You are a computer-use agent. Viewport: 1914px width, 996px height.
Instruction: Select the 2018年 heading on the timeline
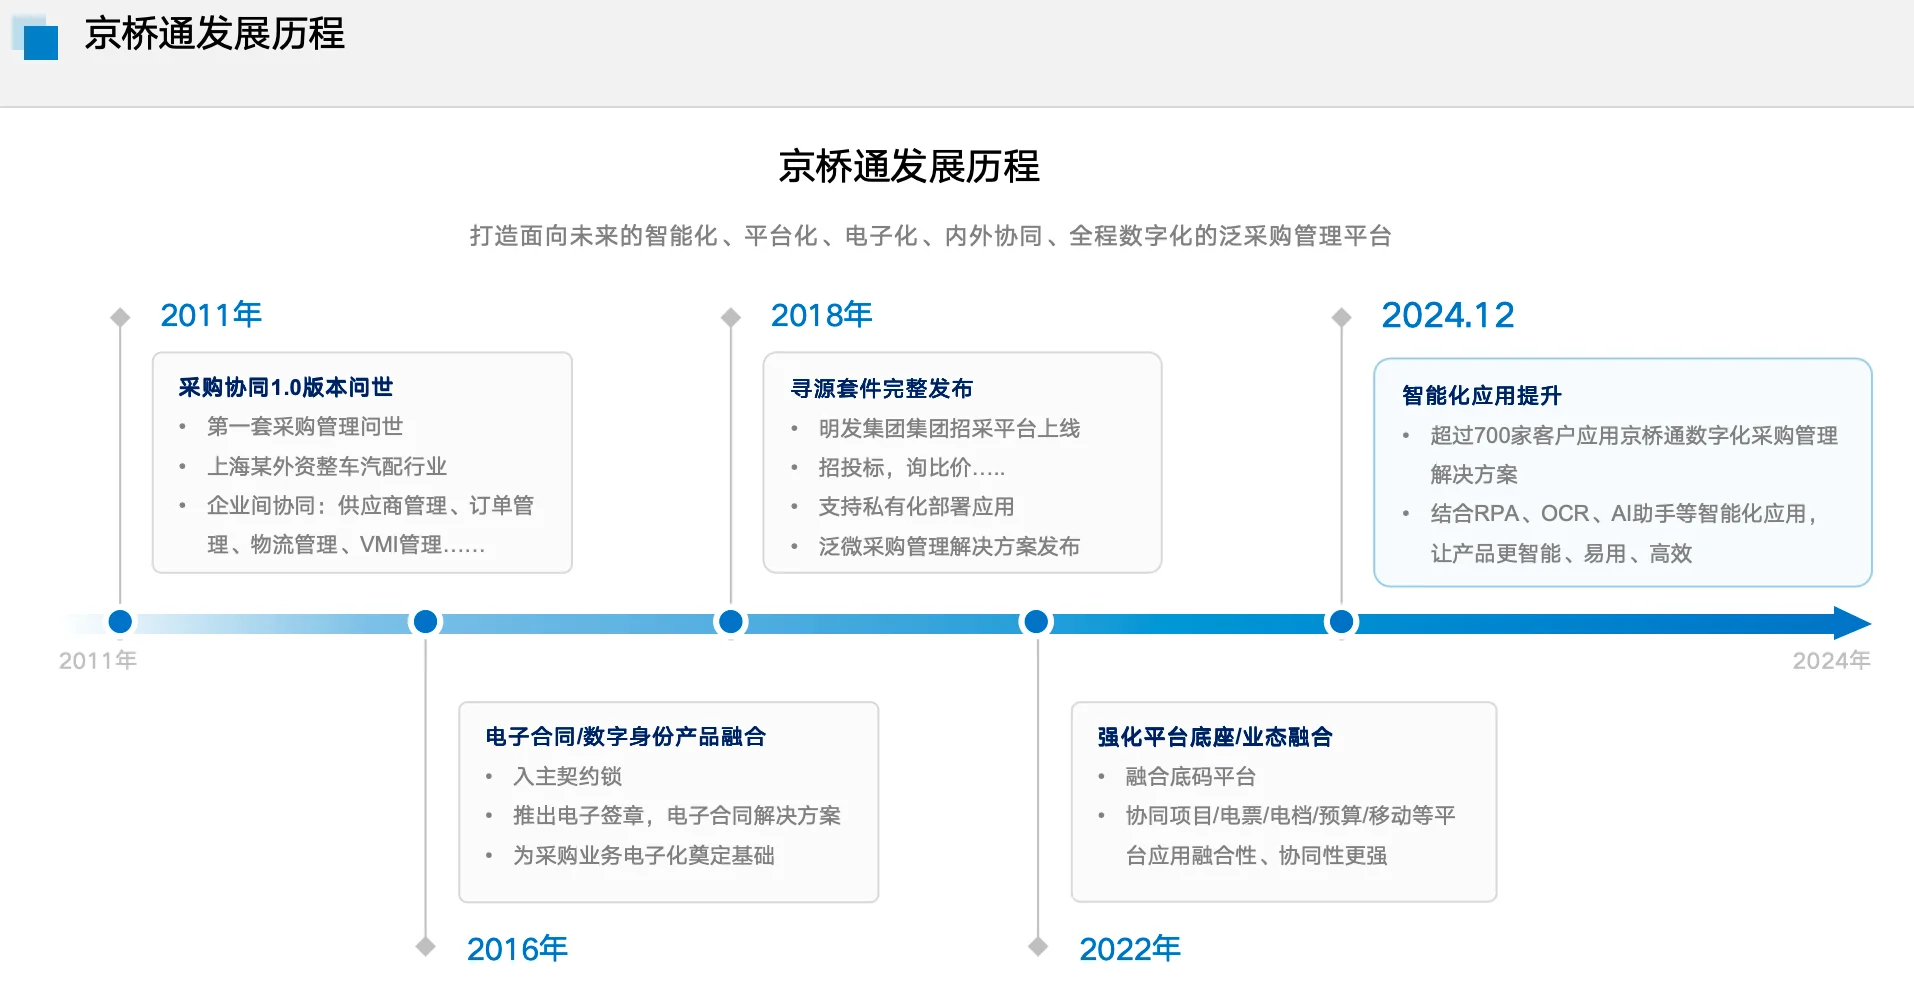point(820,314)
